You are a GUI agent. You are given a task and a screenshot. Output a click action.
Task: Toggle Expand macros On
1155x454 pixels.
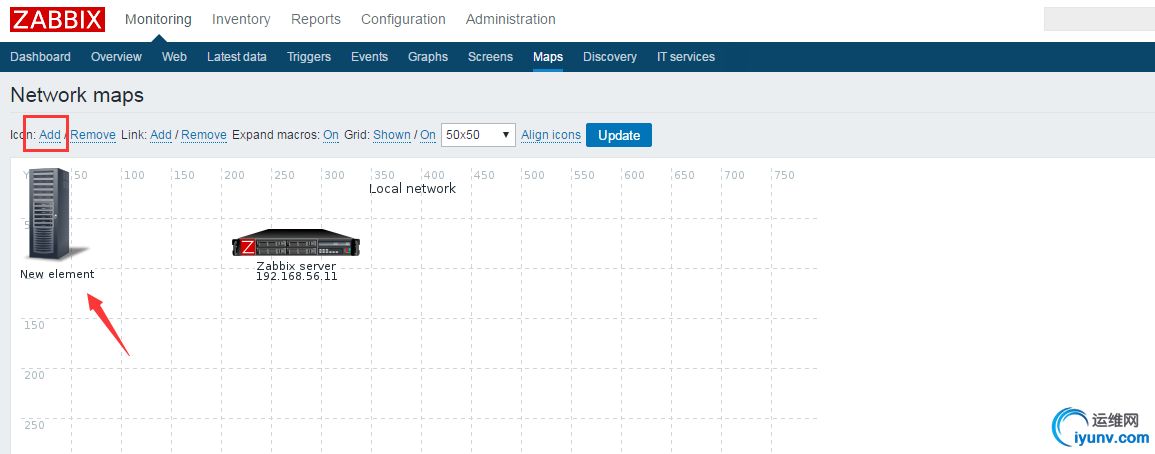pyautogui.click(x=331, y=135)
